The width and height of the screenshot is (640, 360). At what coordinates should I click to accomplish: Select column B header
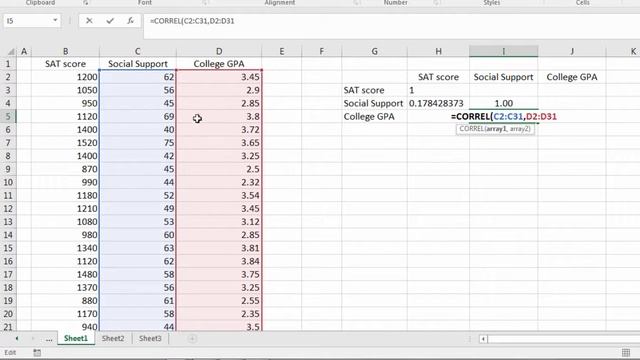65,51
